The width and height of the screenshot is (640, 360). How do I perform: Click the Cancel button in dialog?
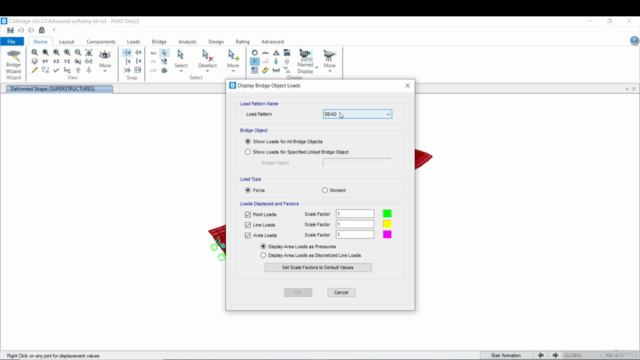(x=341, y=292)
